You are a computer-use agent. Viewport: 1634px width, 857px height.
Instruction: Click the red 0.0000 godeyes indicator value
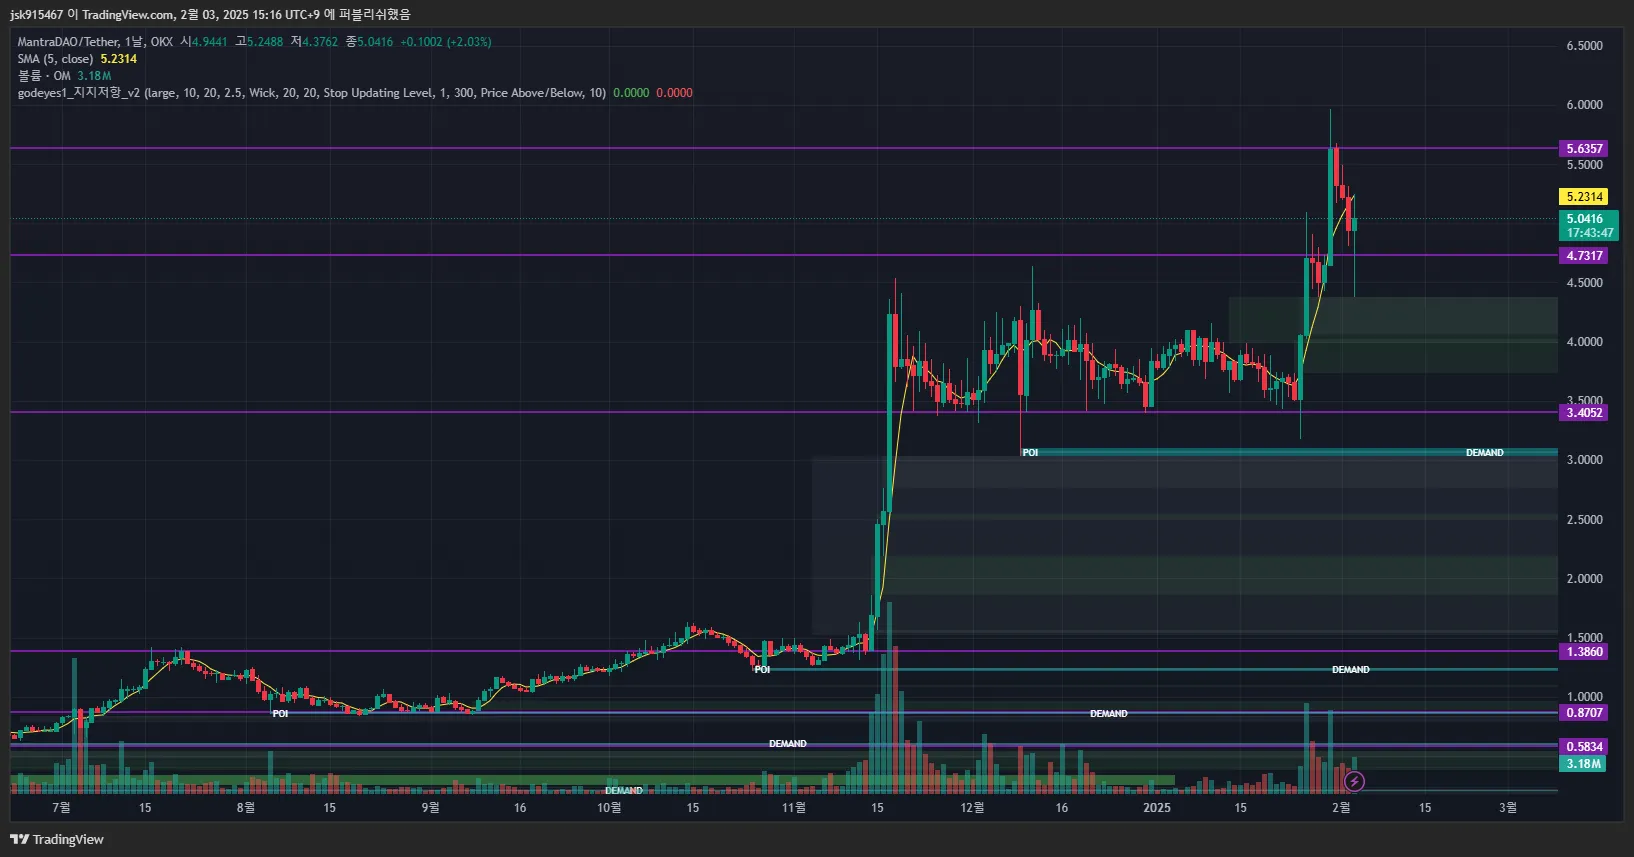(x=674, y=93)
